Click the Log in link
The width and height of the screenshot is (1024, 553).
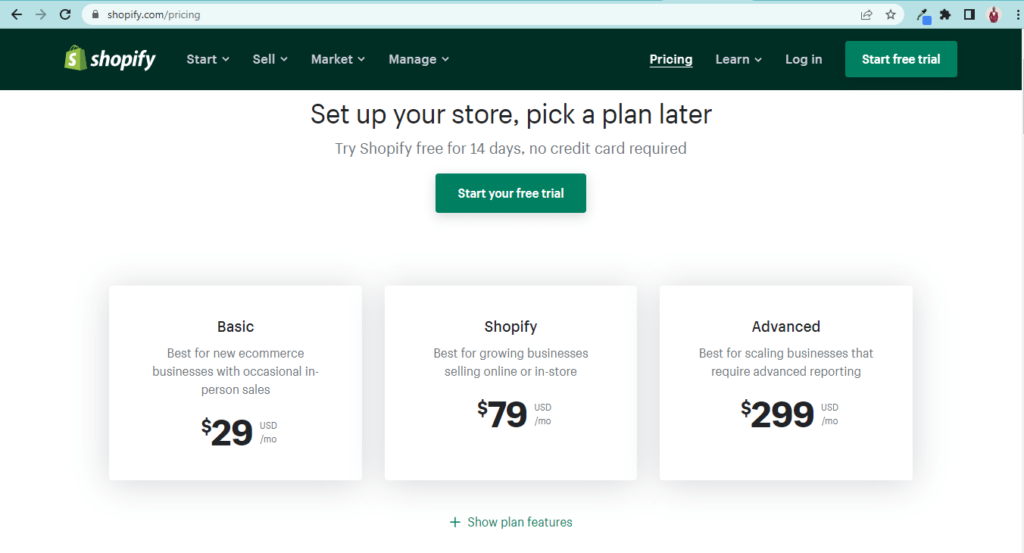pos(803,59)
